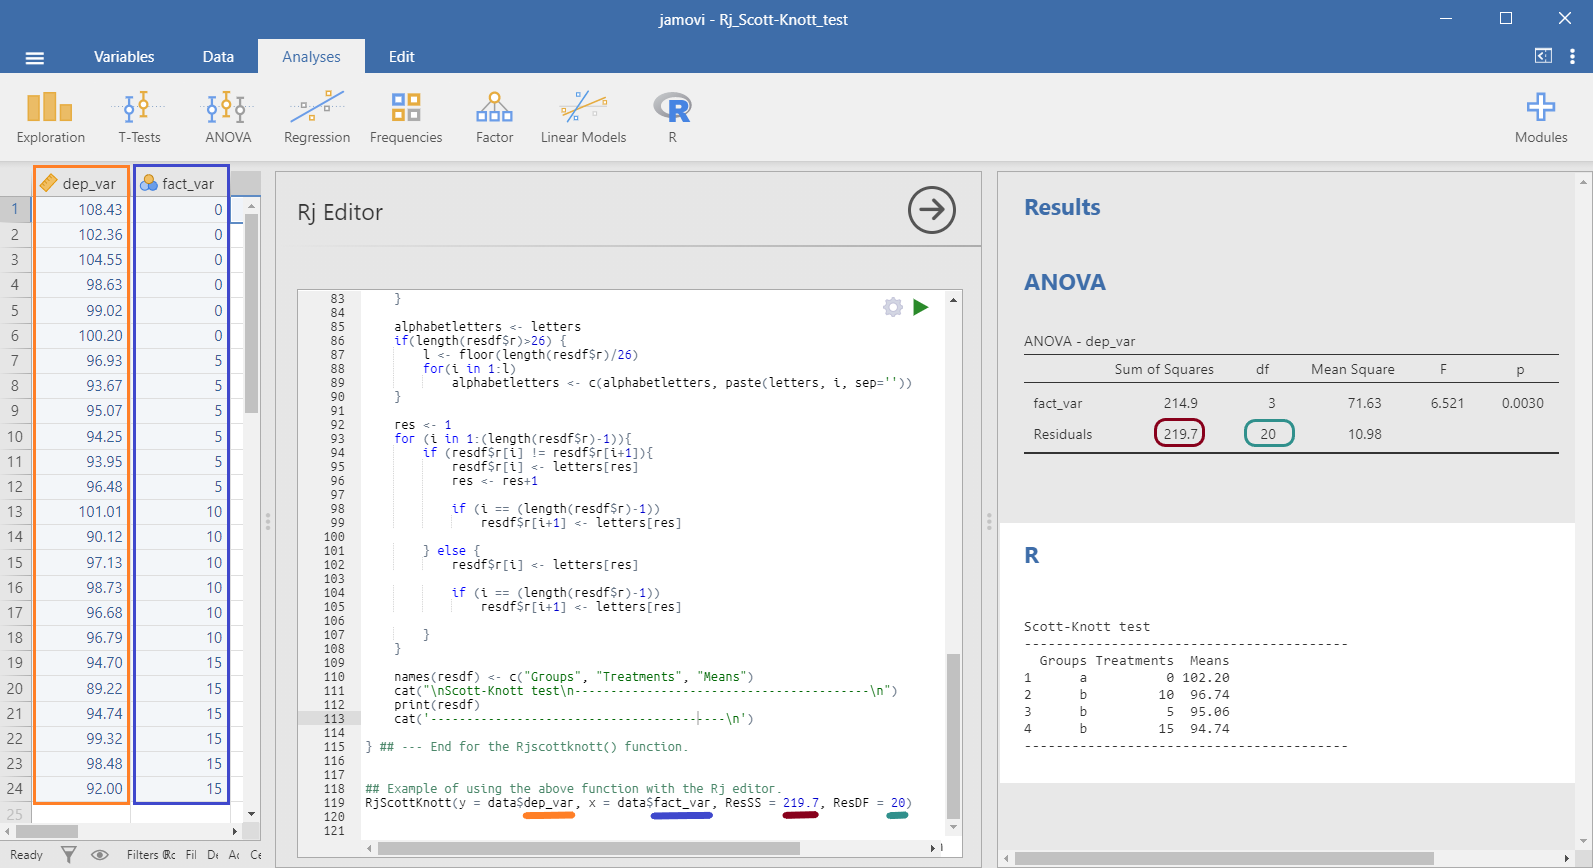Open the Frequencies analyses menu
Viewport: 1593px width, 868px height.
pyautogui.click(x=406, y=117)
